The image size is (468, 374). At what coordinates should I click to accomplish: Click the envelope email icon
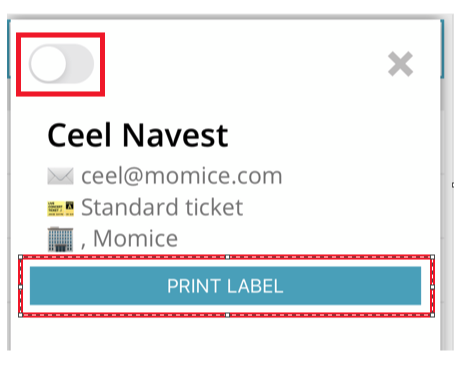pos(60,176)
